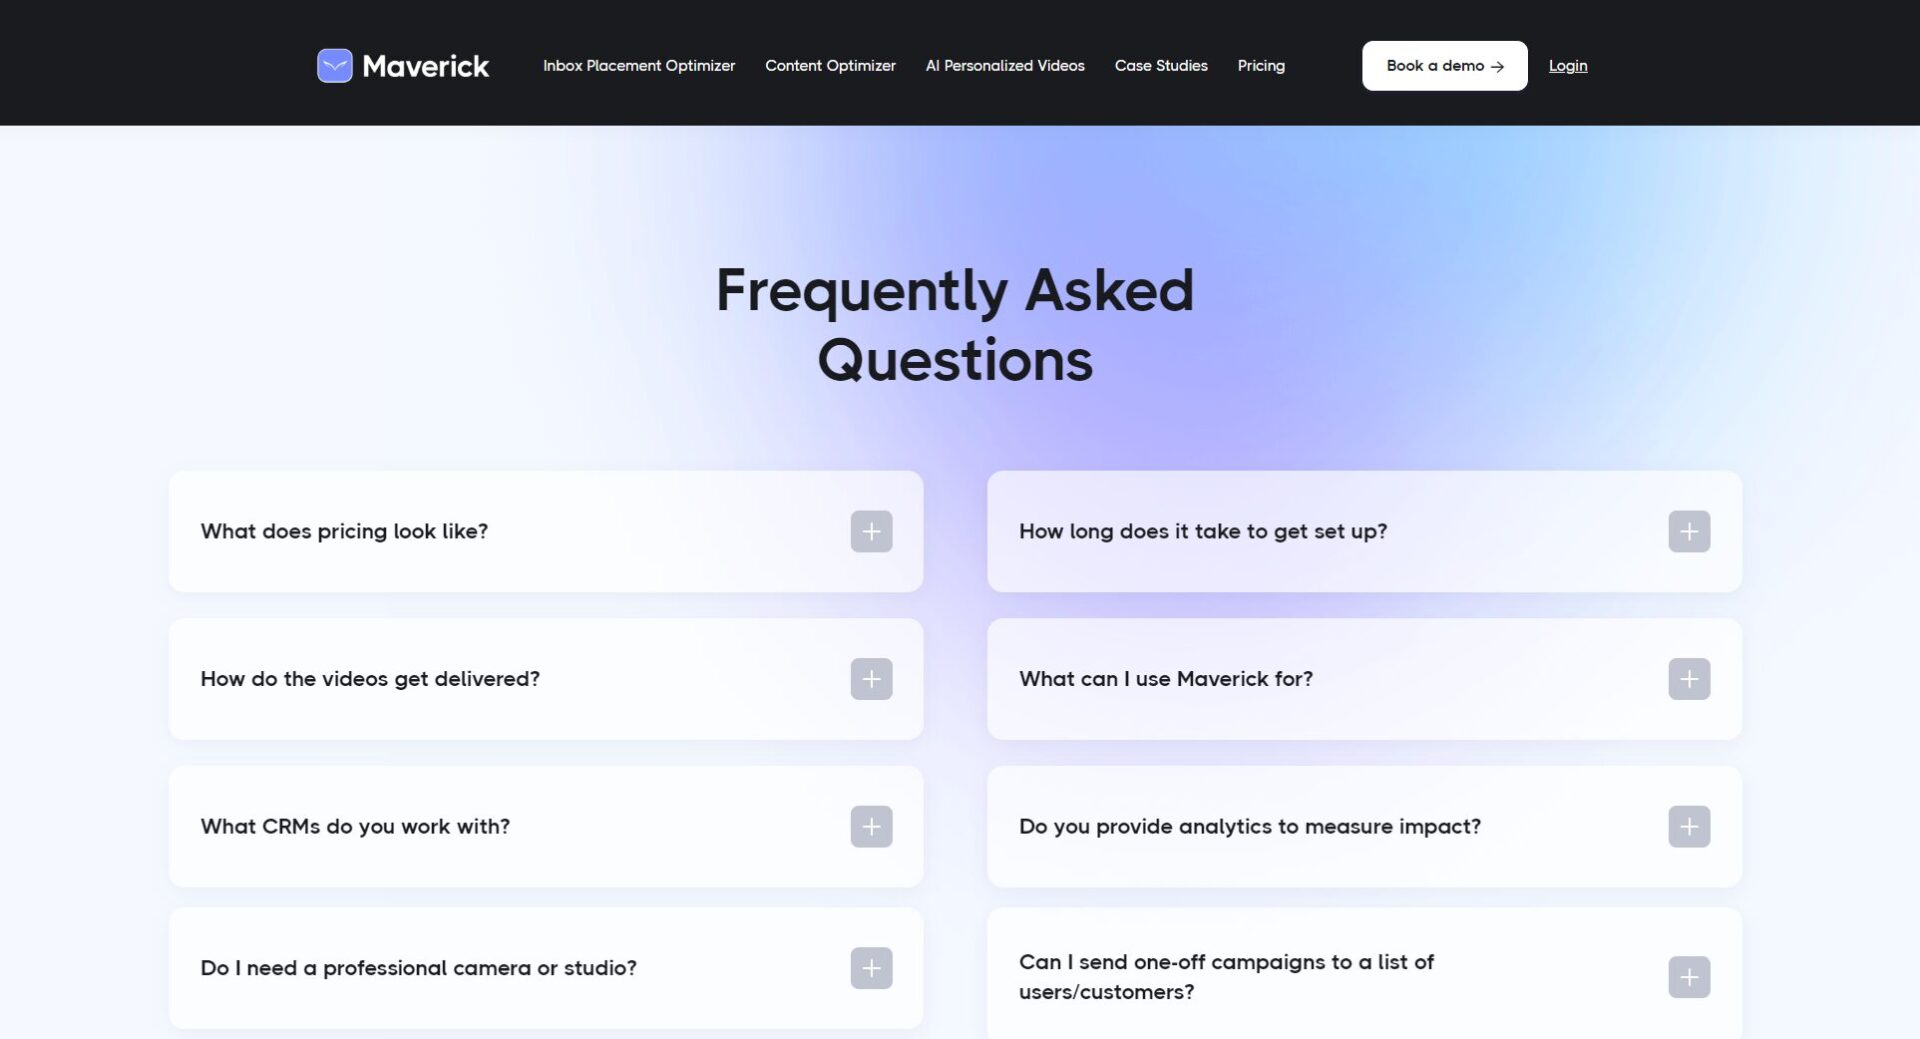
Task: Click the Maverick brand name text
Action: coord(425,66)
